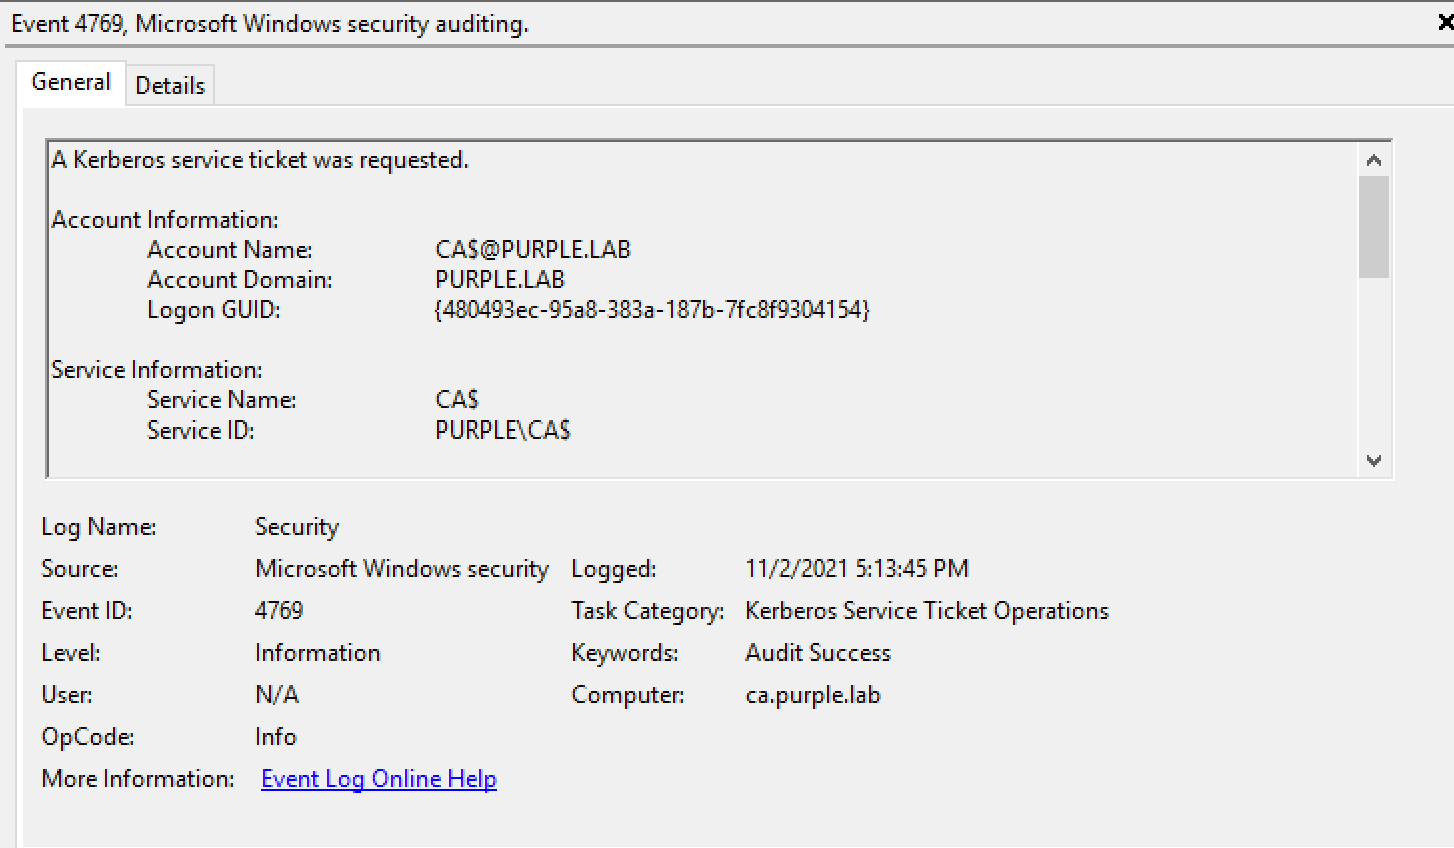1454x848 pixels.
Task: Click the Logged timestamp 11/2/2021 5:13:45 PM
Action: click(x=857, y=569)
